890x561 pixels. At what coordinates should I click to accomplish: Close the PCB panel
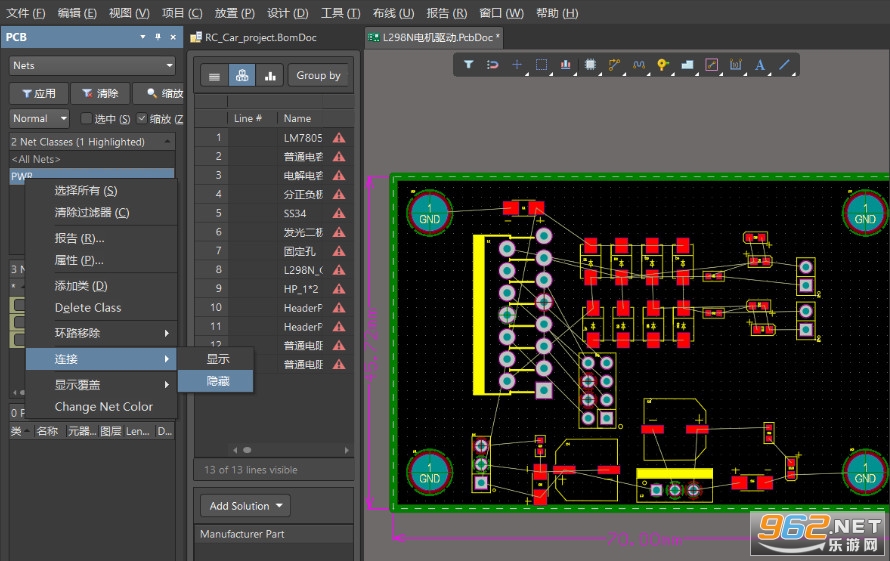point(173,37)
